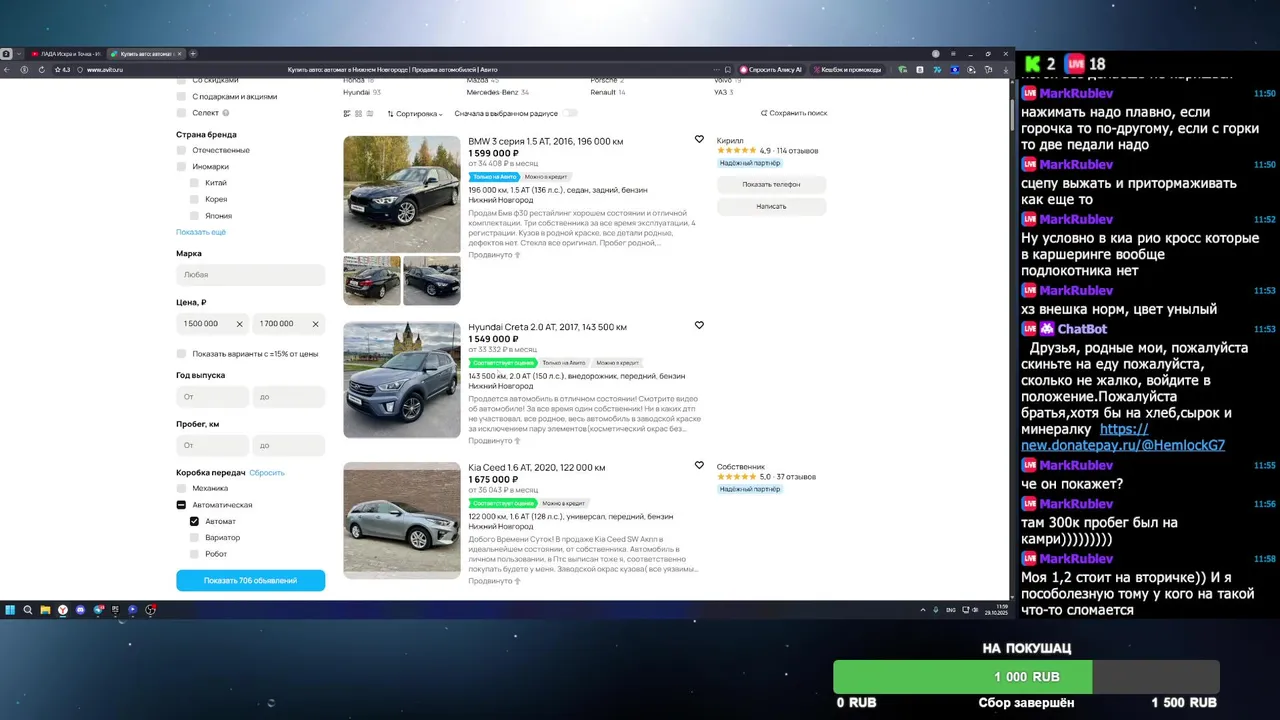The height and width of the screenshot is (720, 1280).
Task: Click Сбросить next to Коробка передач
Action: (267, 472)
